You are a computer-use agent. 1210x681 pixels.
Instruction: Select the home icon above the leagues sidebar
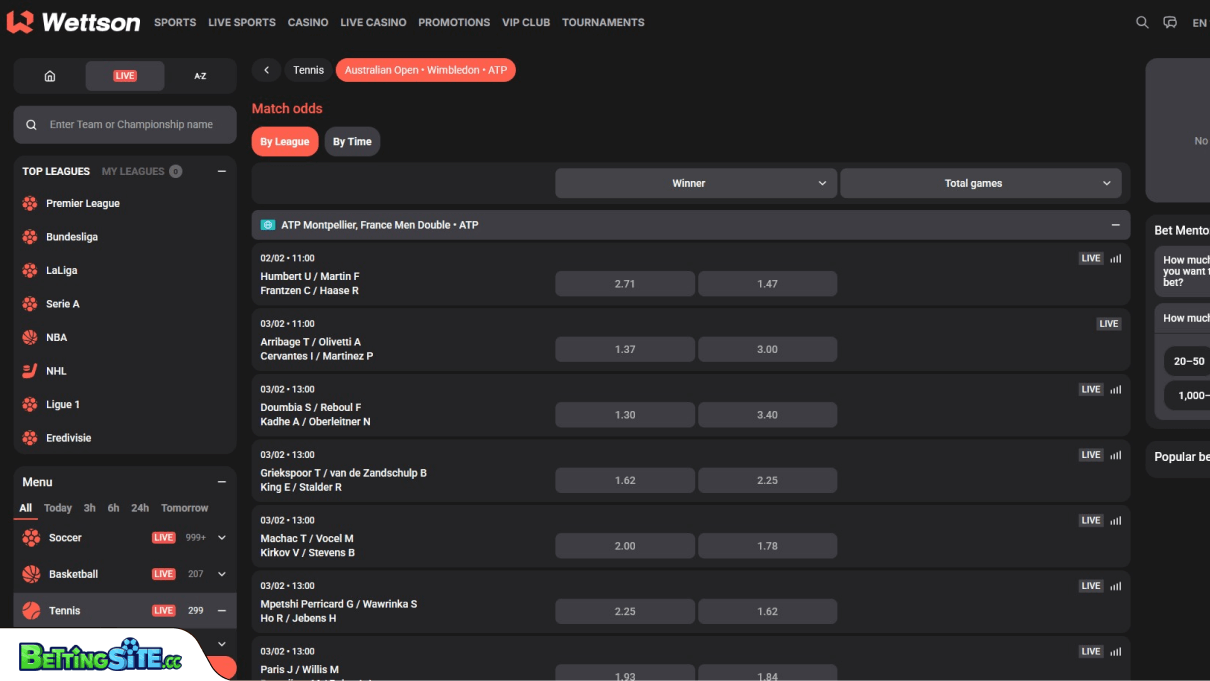click(x=48, y=75)
